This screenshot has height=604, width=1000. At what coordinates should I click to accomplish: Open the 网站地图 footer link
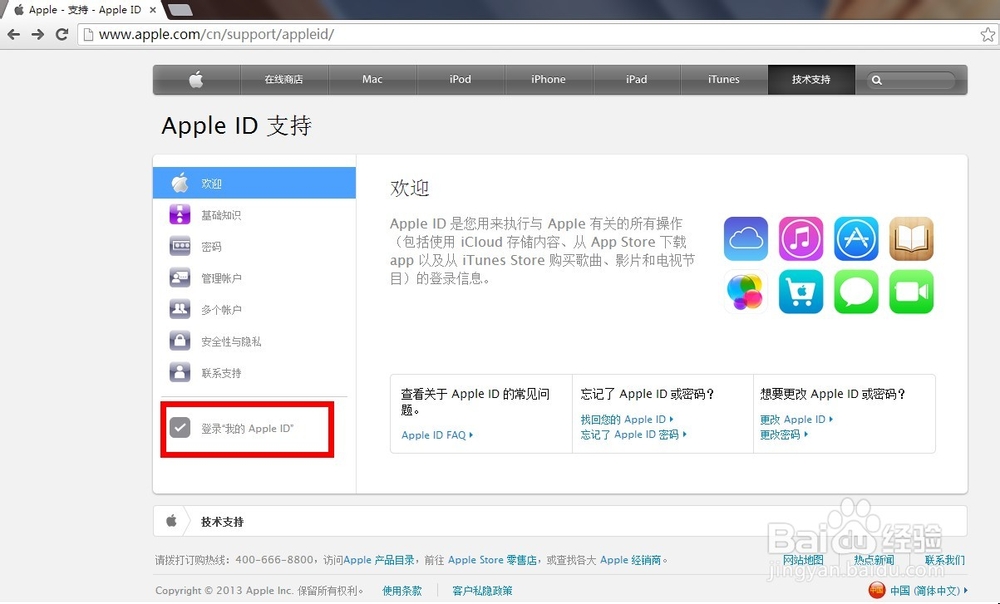point(803,560)
